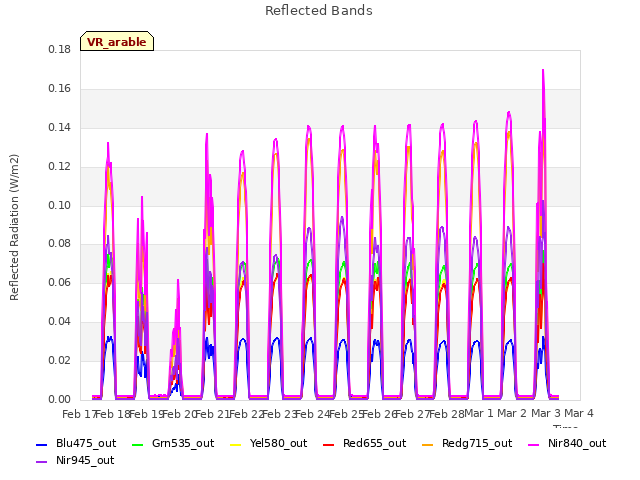The image size is (640, 480).
Task: Click the 0.16 y-axis tick label
Action: point(60,89)
